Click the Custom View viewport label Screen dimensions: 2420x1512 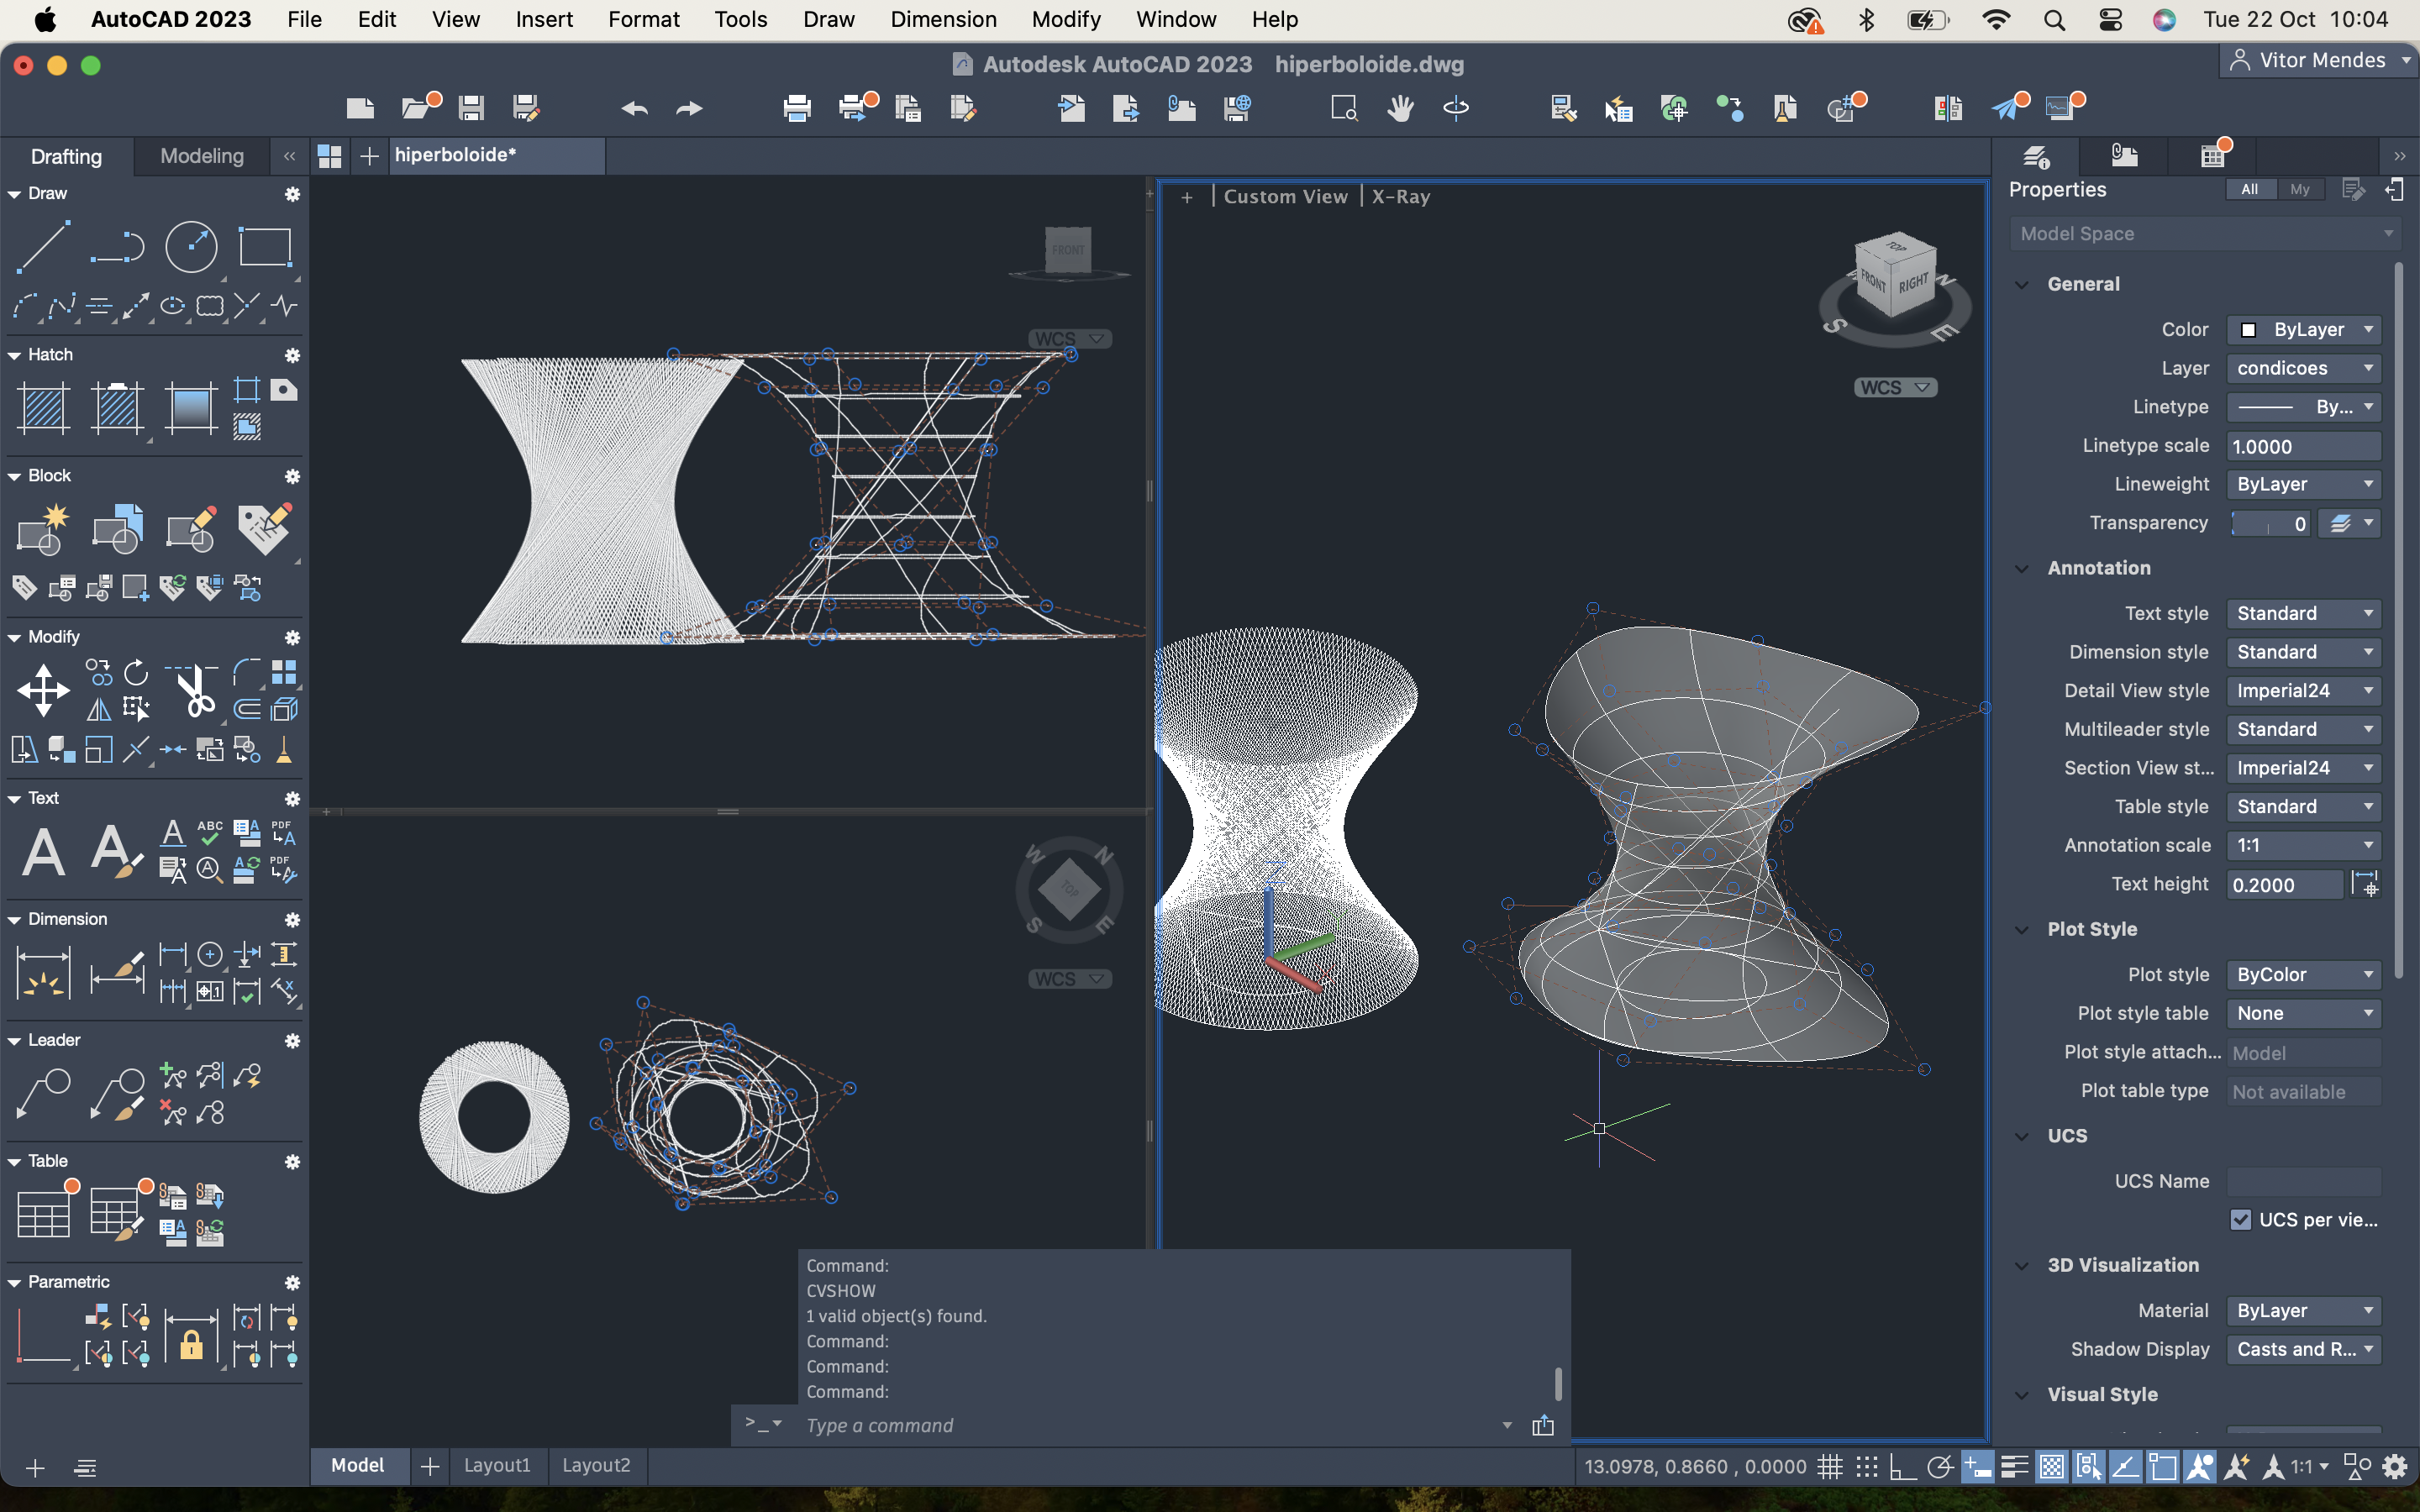1285,197
